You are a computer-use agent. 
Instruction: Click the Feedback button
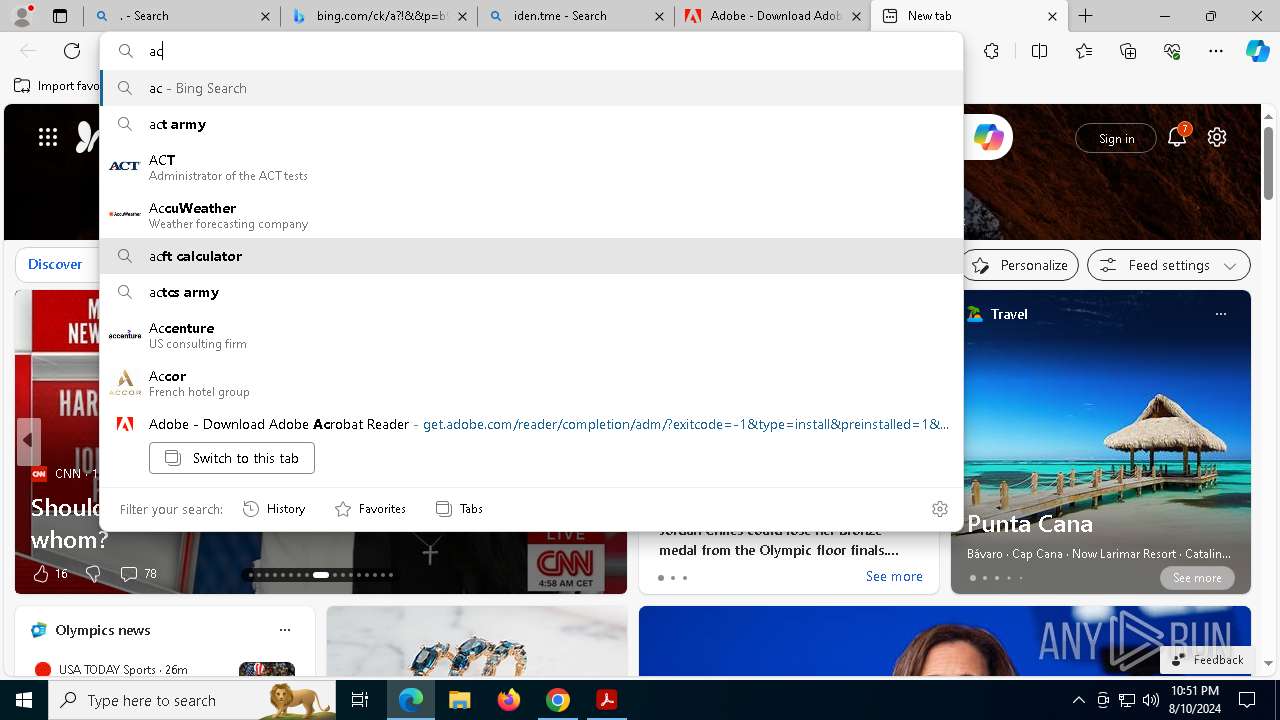[x=1207, y=659]
